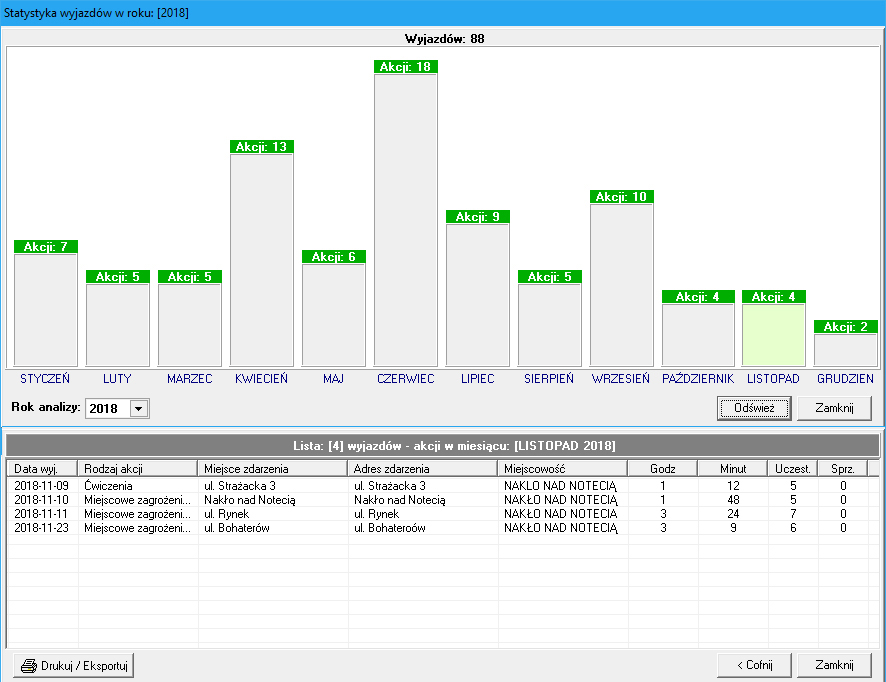886x682 pixels.
Task: Sort by the Miejscowość column header
Action: click(562, 468)
